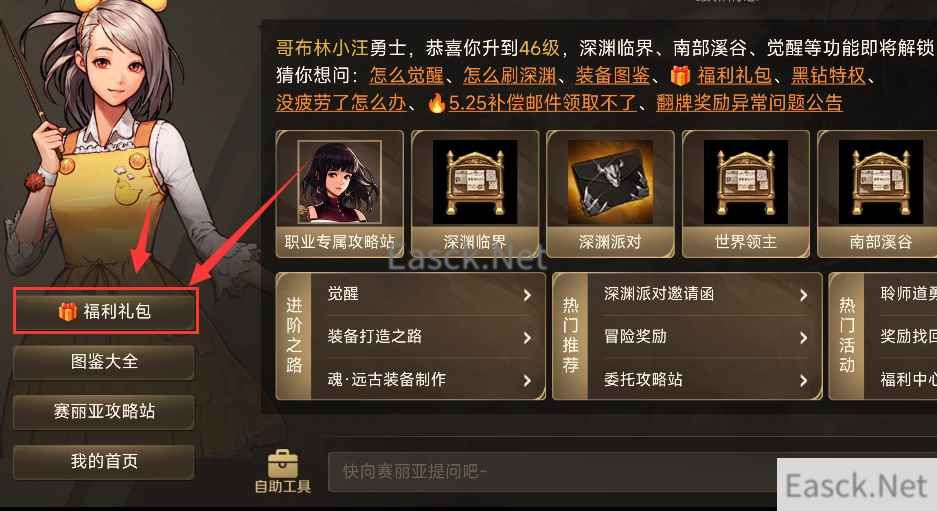Open the 南部溪谷 bulletin board icon

pyautogui.click(x=880, y=182)
